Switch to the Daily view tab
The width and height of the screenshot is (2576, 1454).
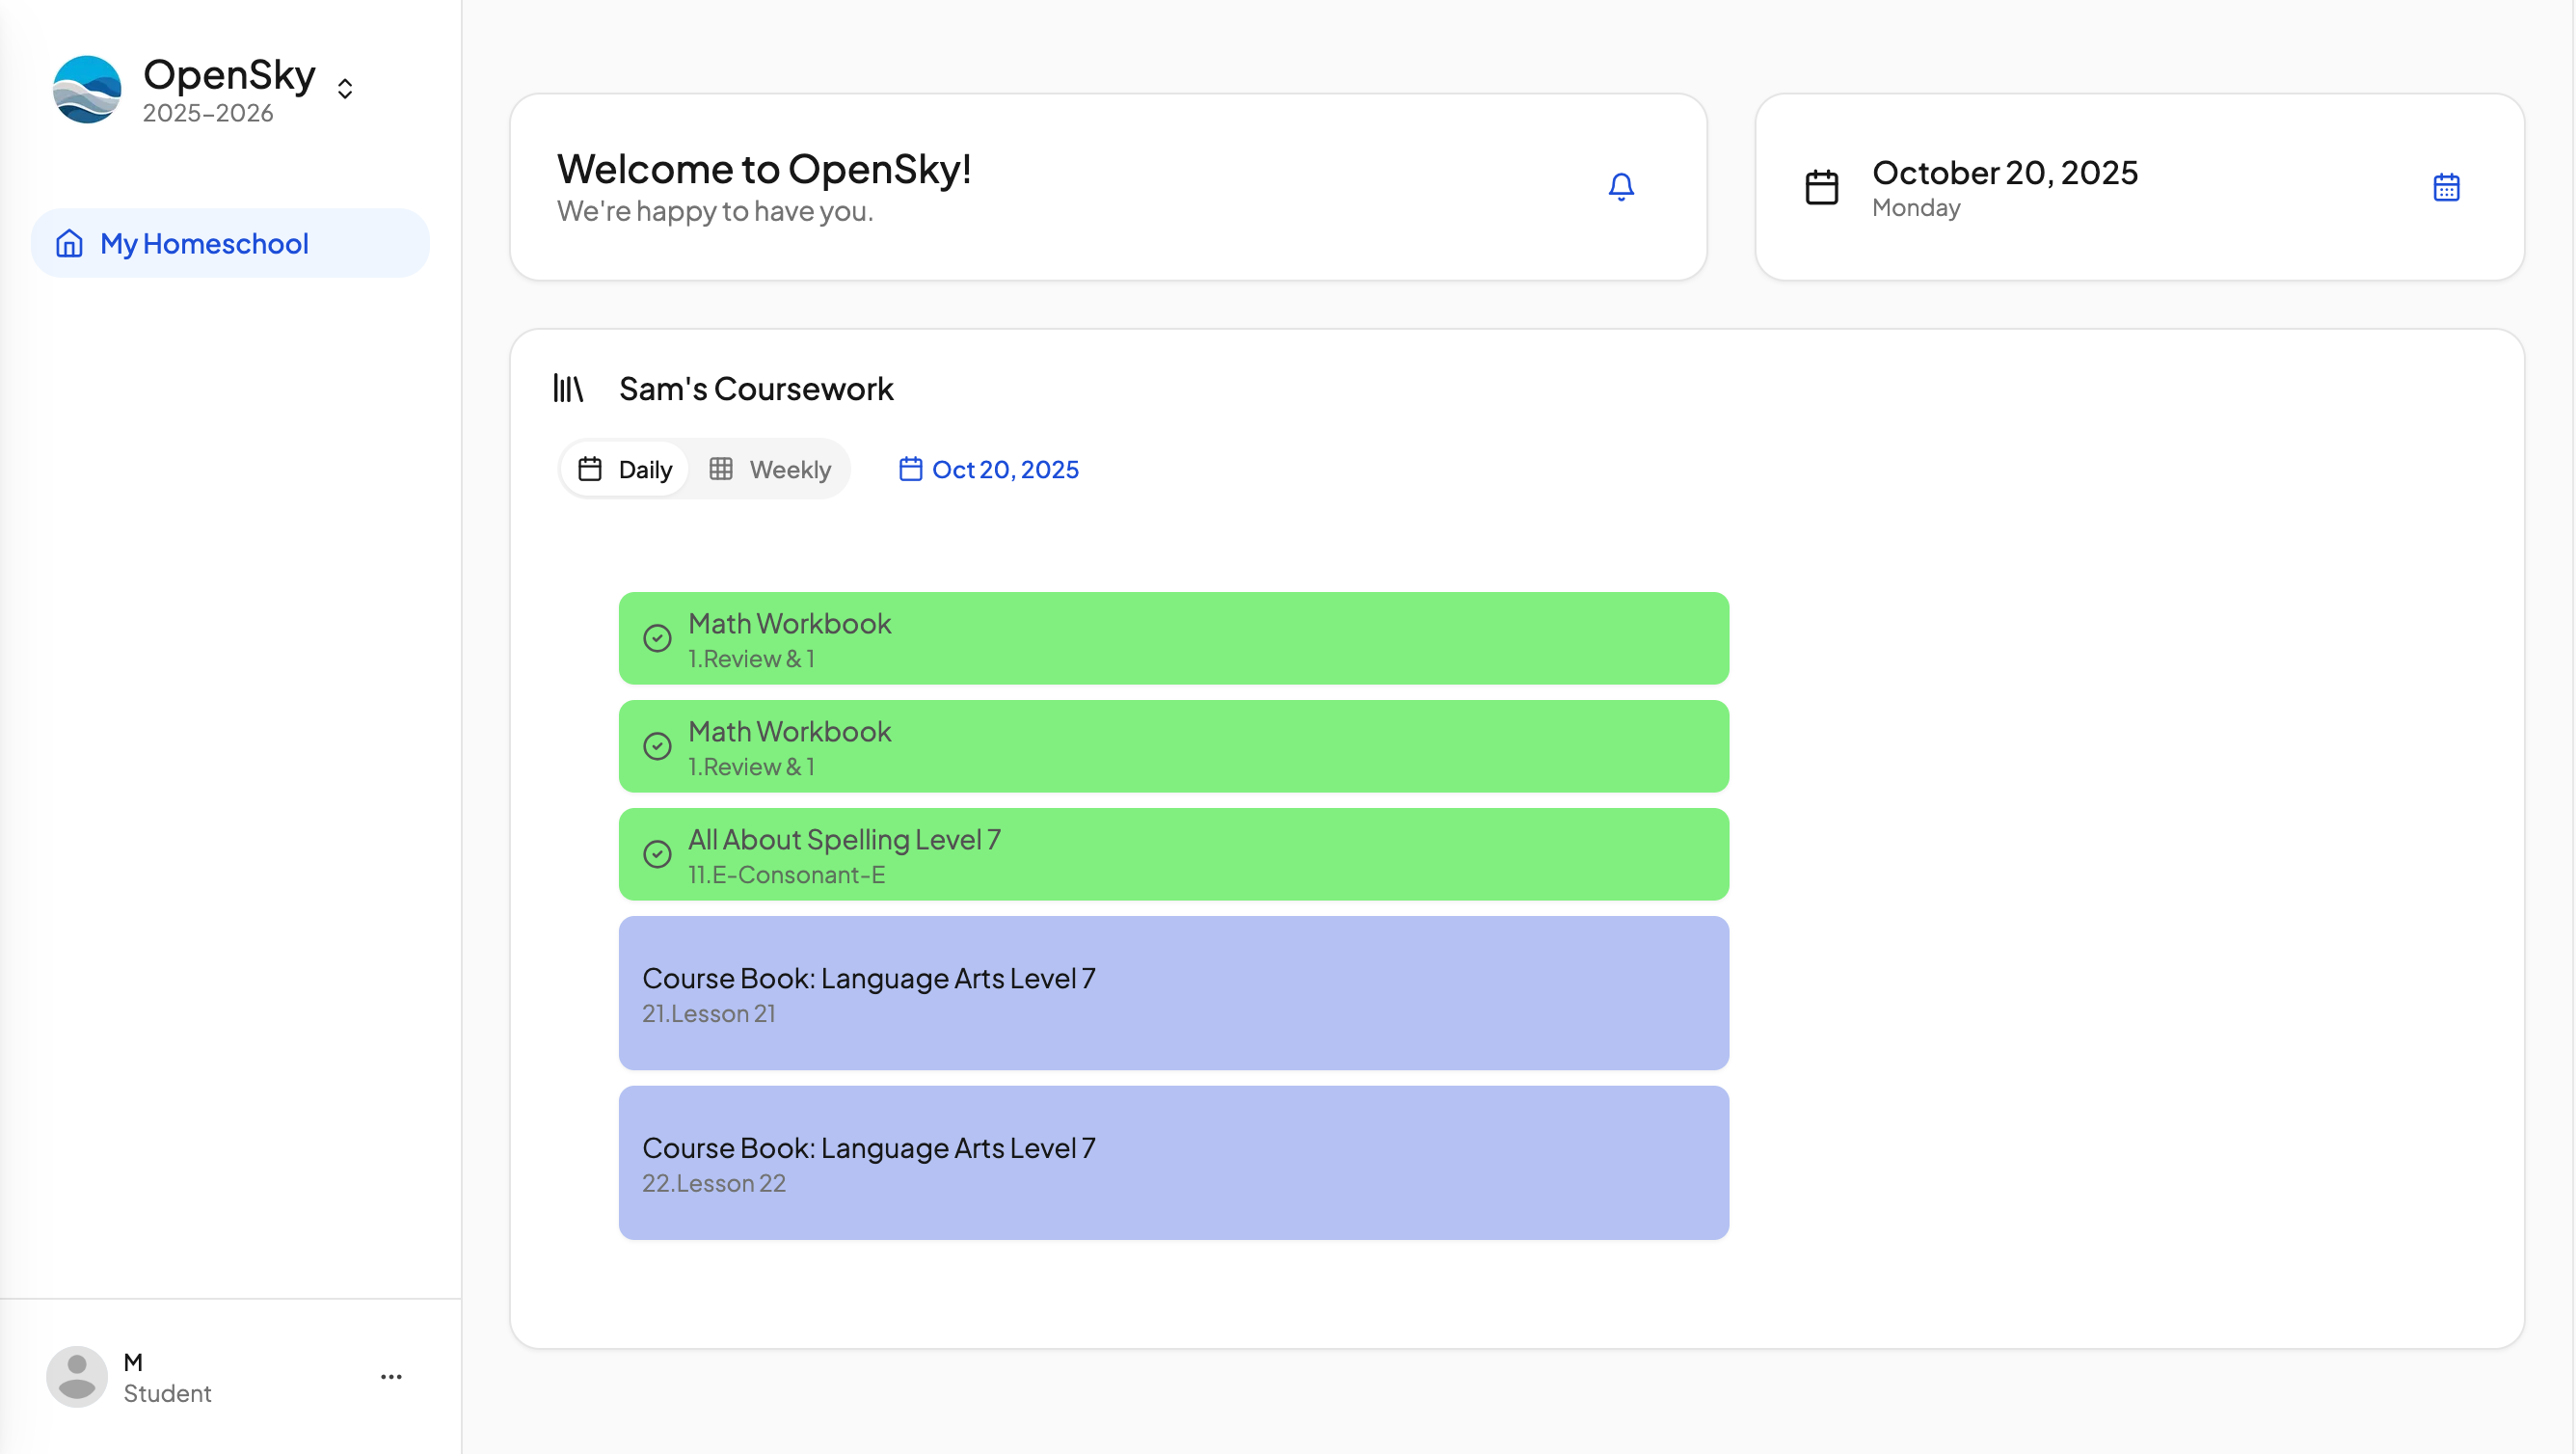625,469
